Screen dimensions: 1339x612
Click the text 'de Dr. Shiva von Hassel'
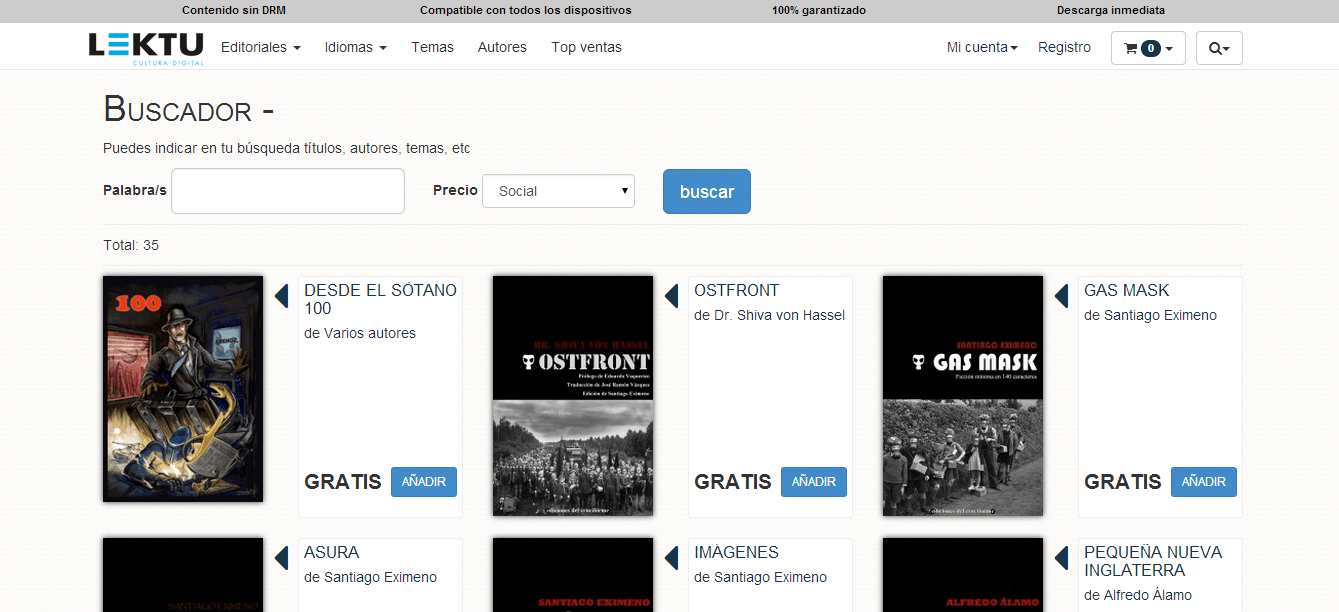pos(769,315)
